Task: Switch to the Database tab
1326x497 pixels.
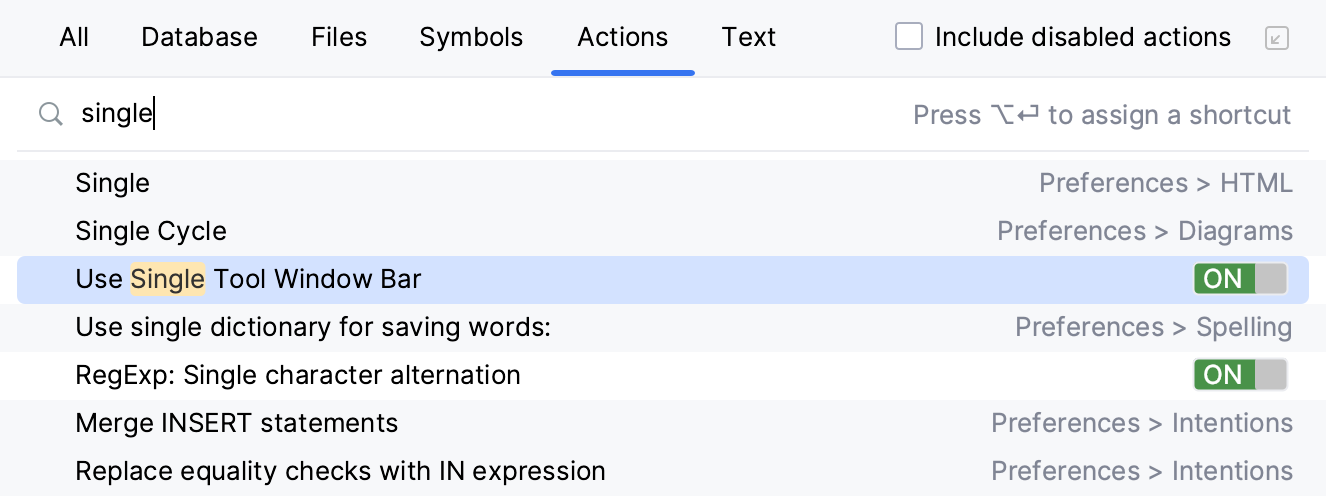Action: click(199, 38)
